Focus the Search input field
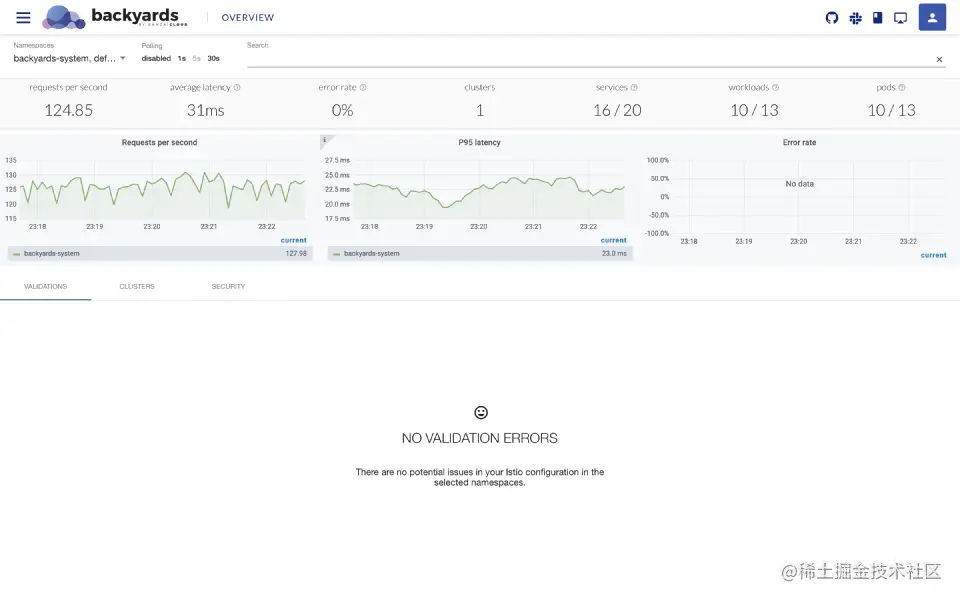This screenshot has height=600, width=960. (589, 59)
